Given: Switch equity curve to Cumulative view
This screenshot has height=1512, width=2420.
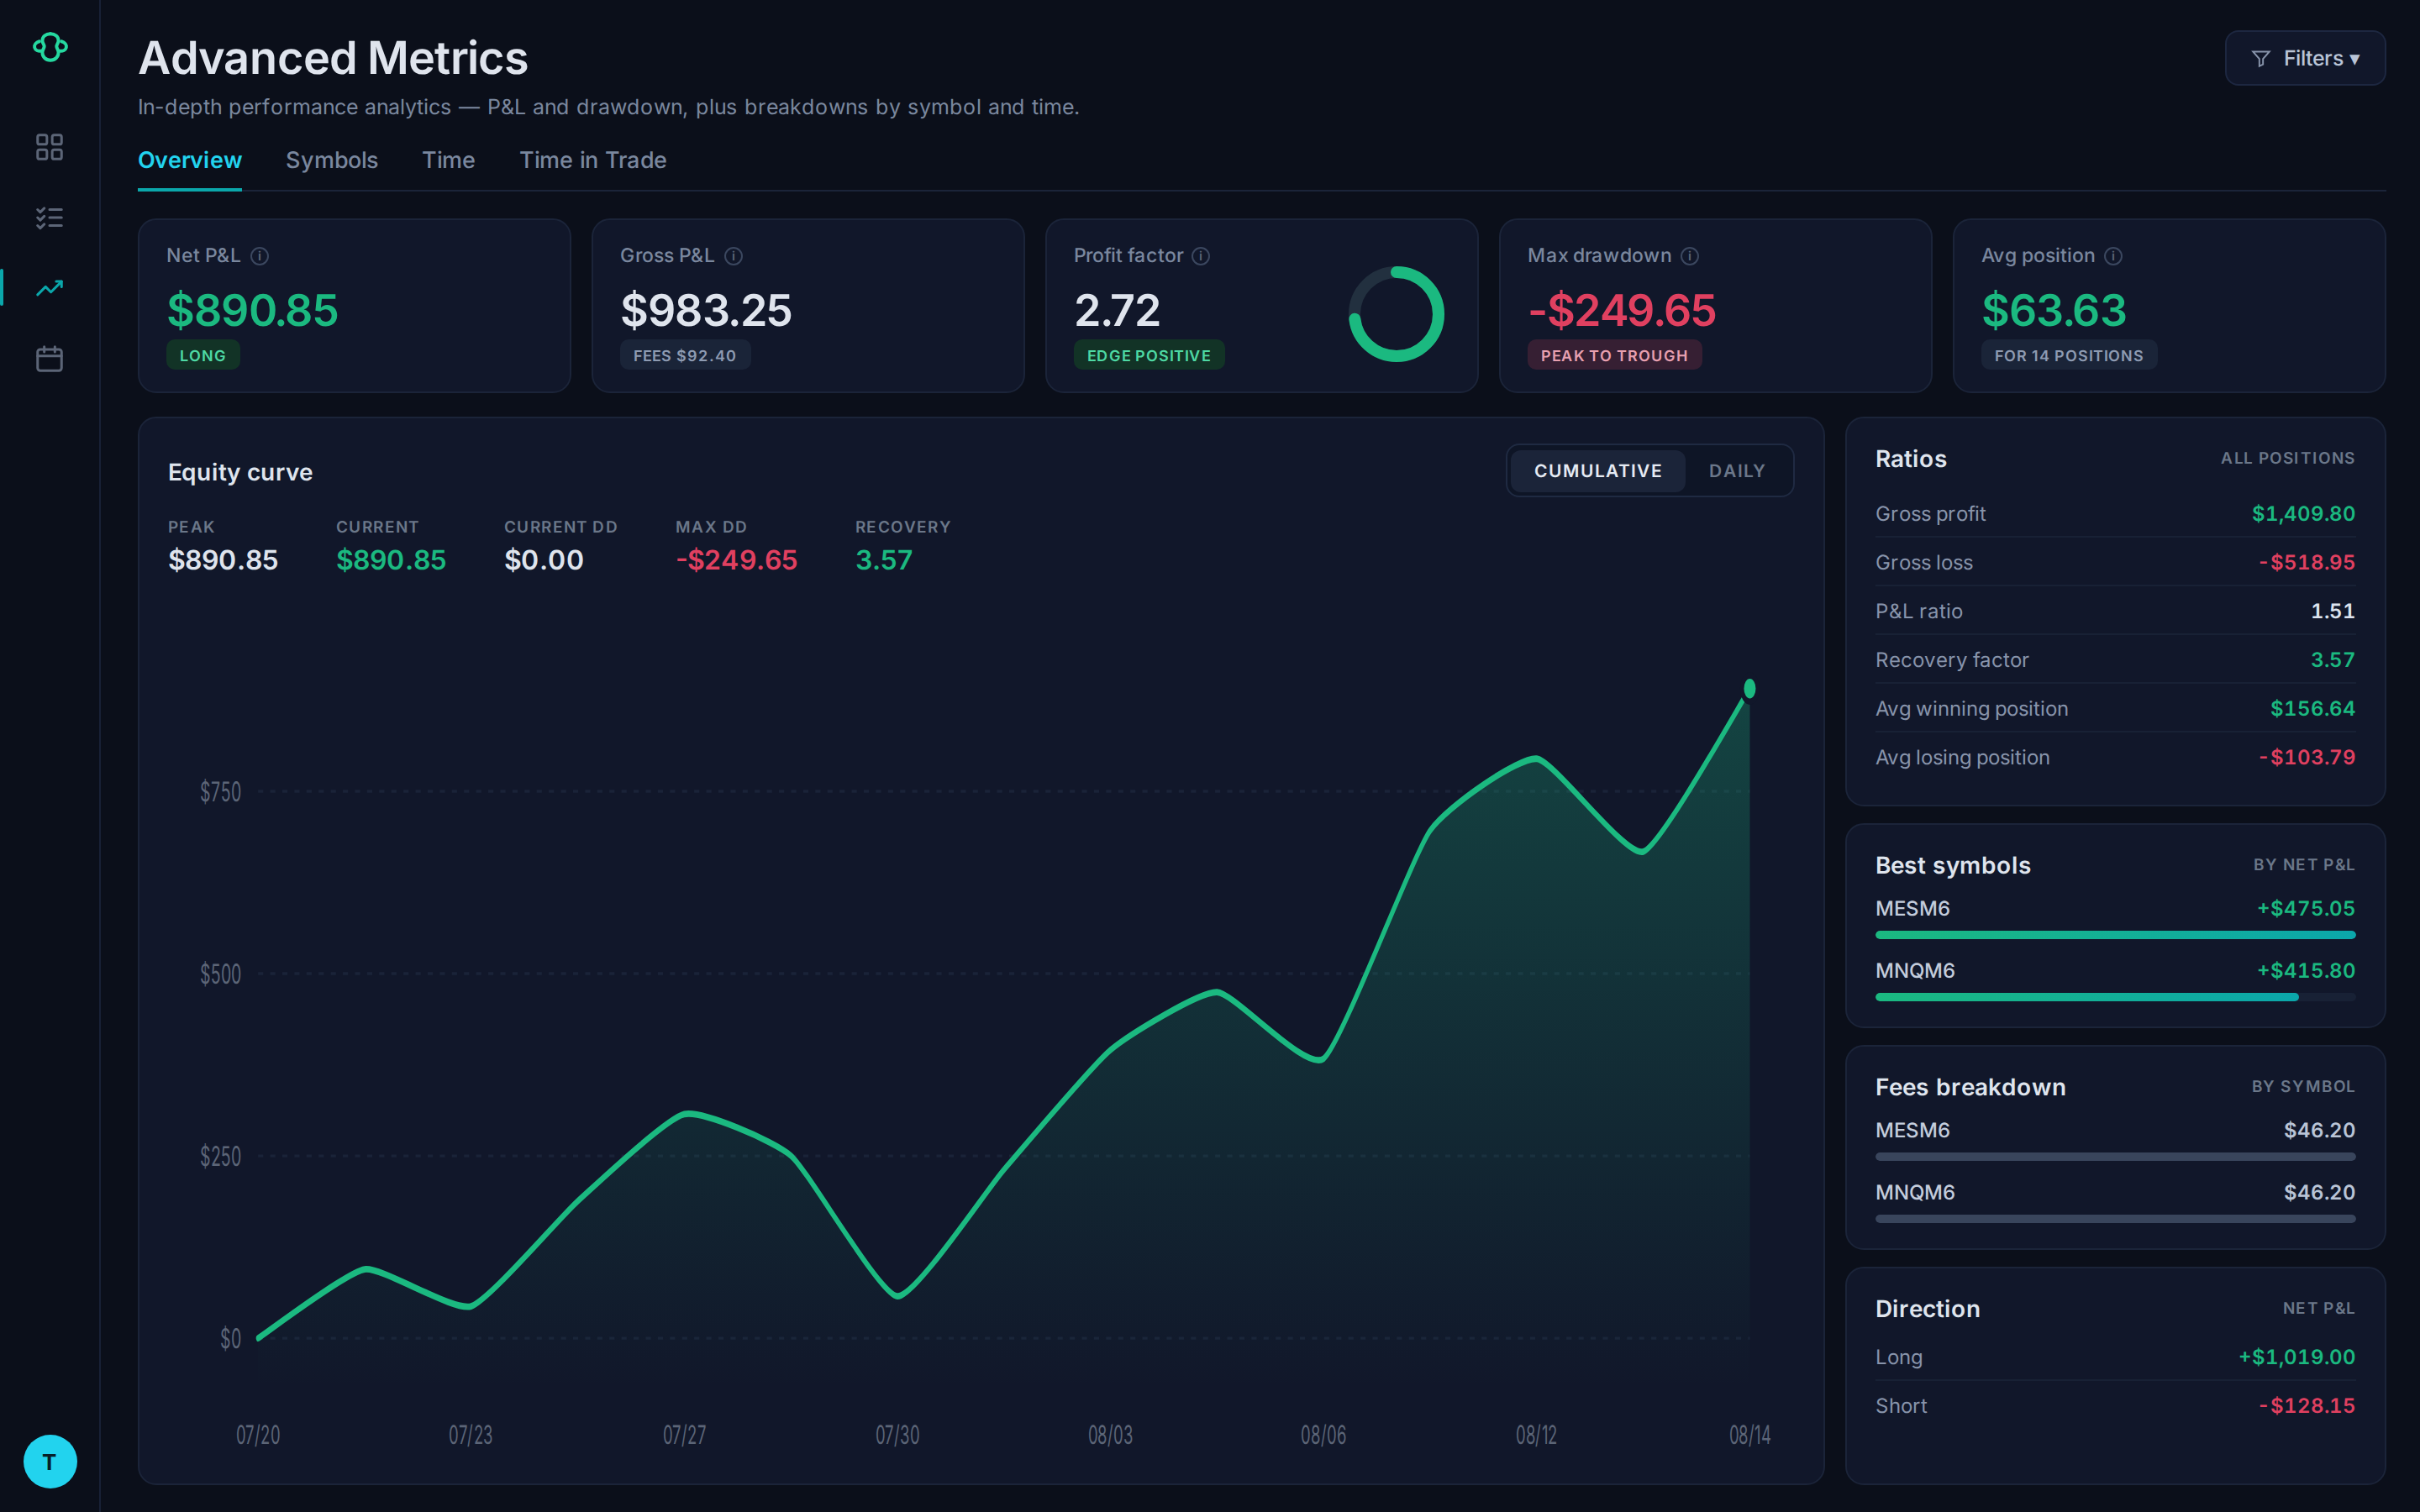Looking at the screenshot, I should [1597, 471].
